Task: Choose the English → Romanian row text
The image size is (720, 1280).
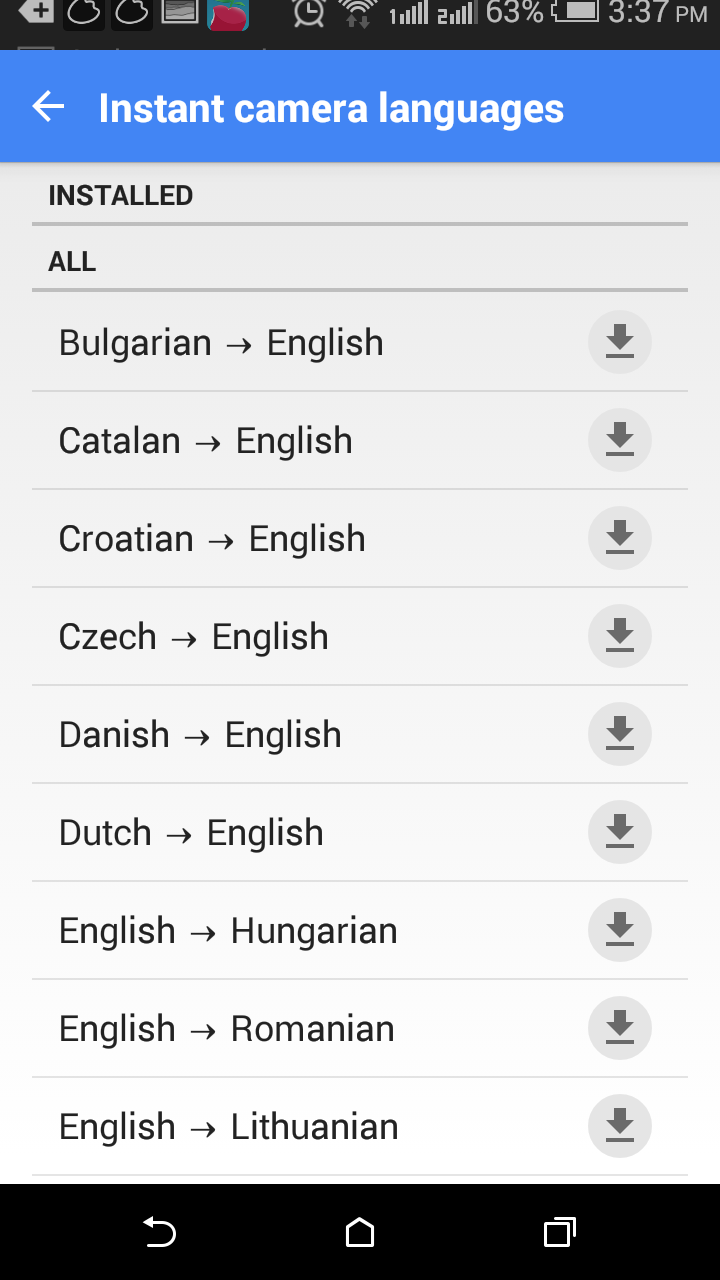Action: point(227,1029)
